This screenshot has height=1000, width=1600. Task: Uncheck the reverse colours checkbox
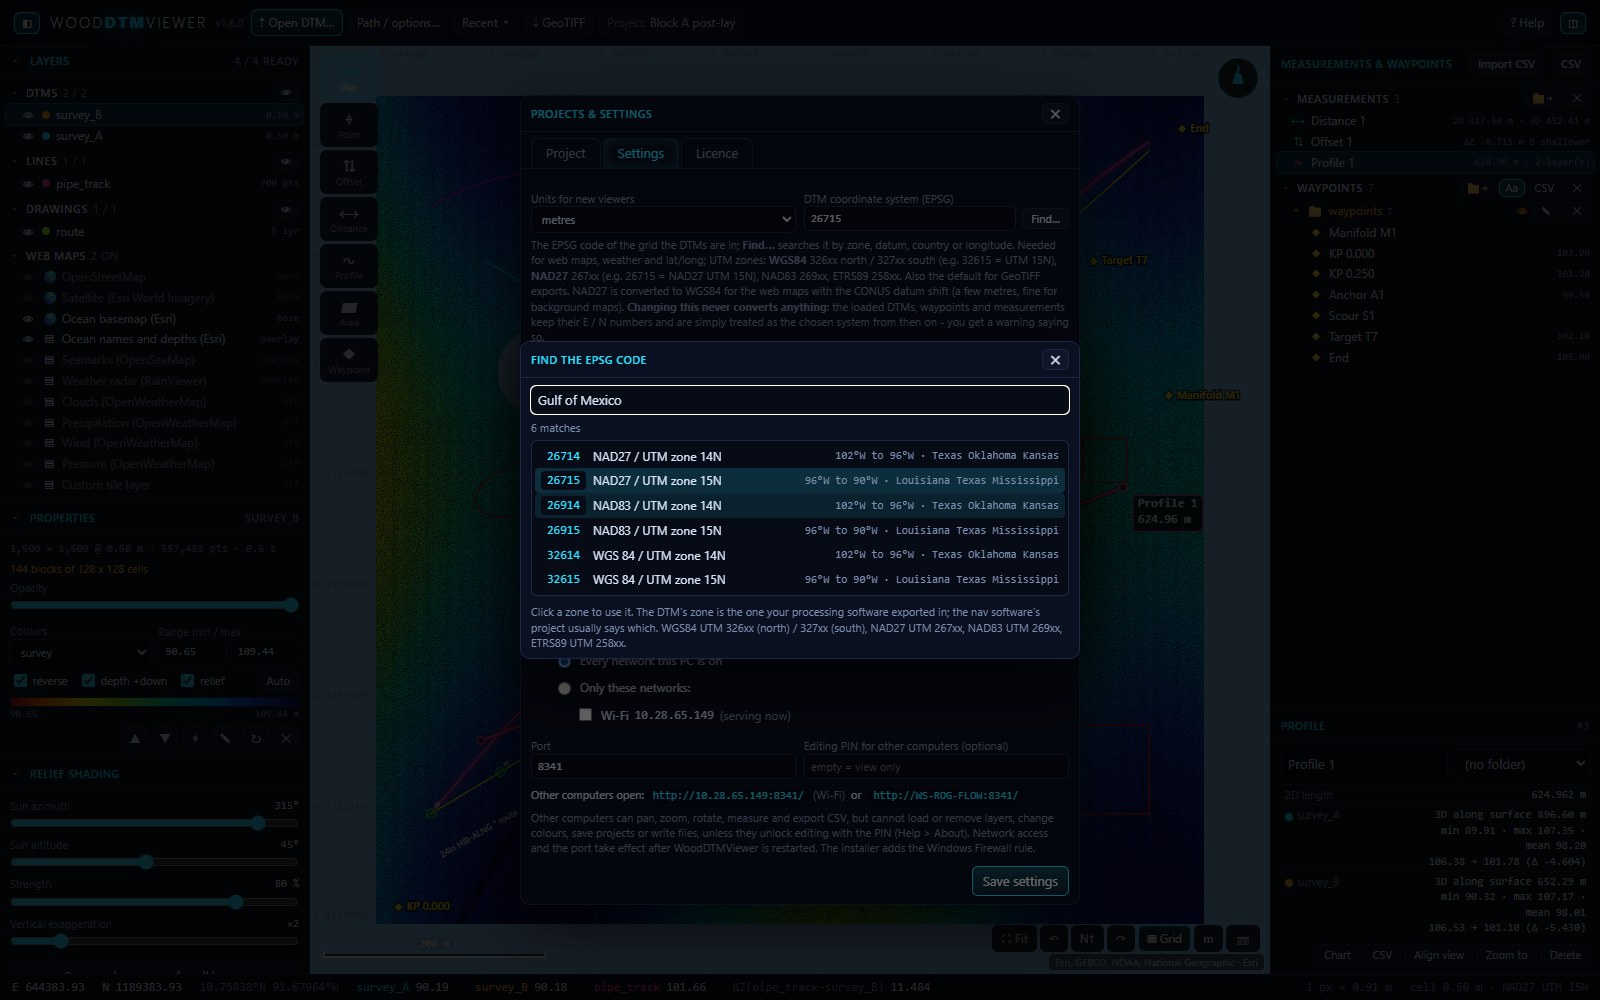click(x=20, y=681)
